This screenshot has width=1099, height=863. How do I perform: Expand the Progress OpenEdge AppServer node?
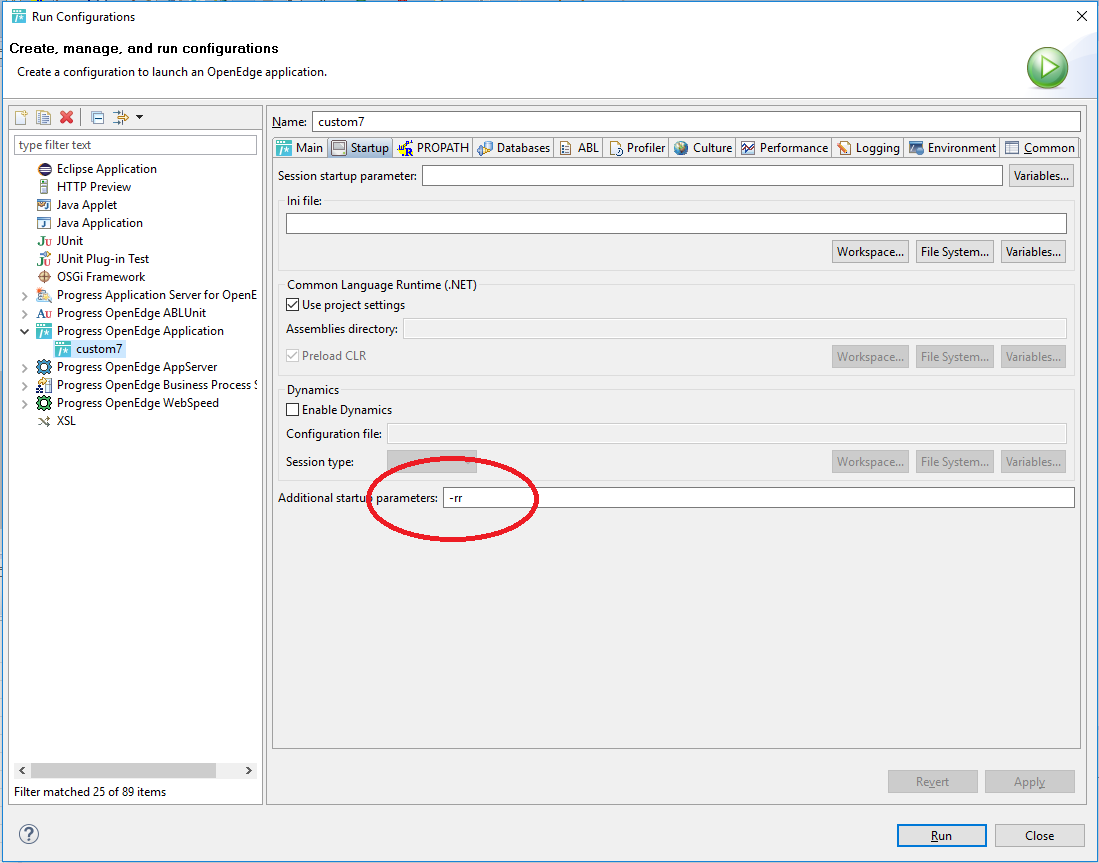25,367
